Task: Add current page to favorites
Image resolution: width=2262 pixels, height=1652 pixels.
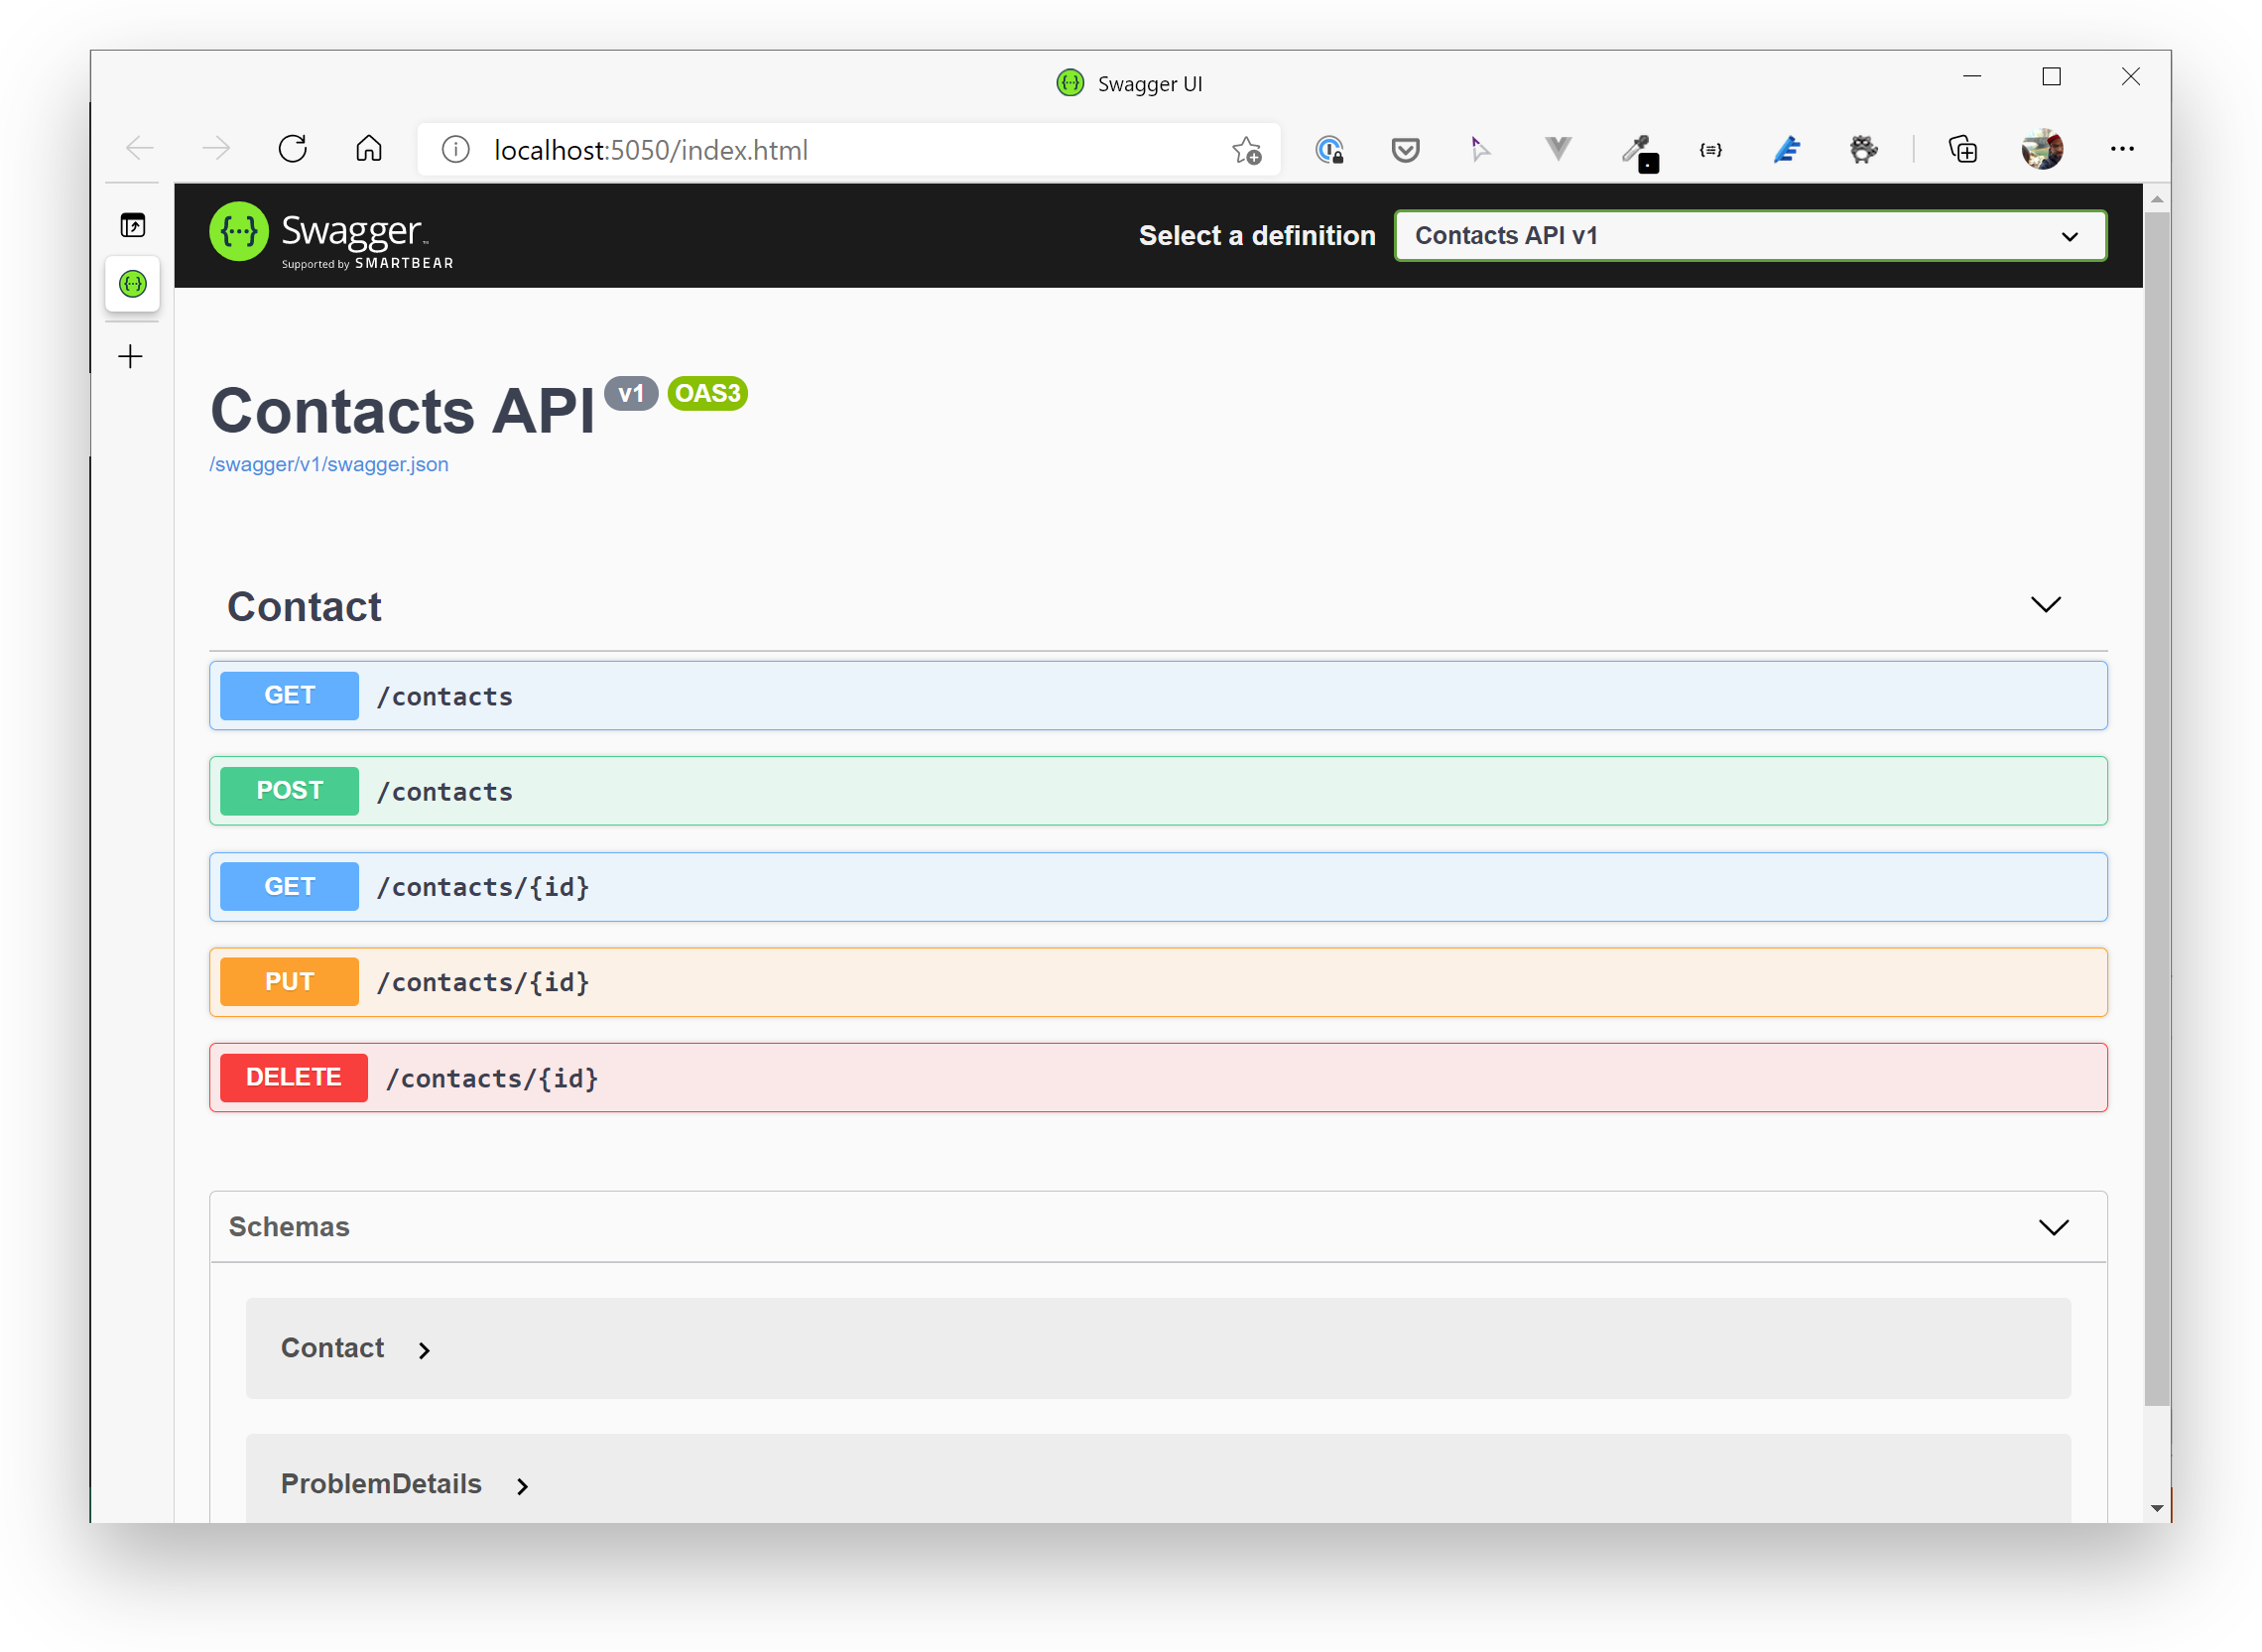Action: coord(1246,149)
